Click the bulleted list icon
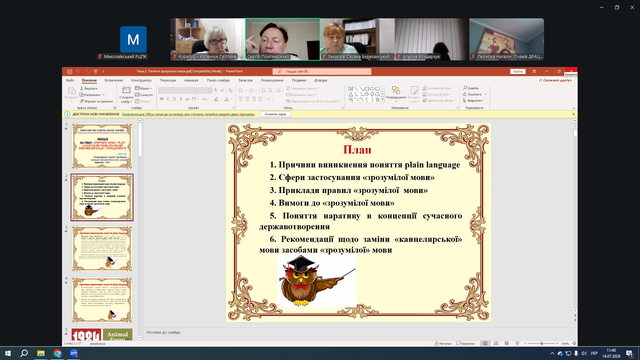Viewport: 640px width, 360px height. (x=241, y=90)
